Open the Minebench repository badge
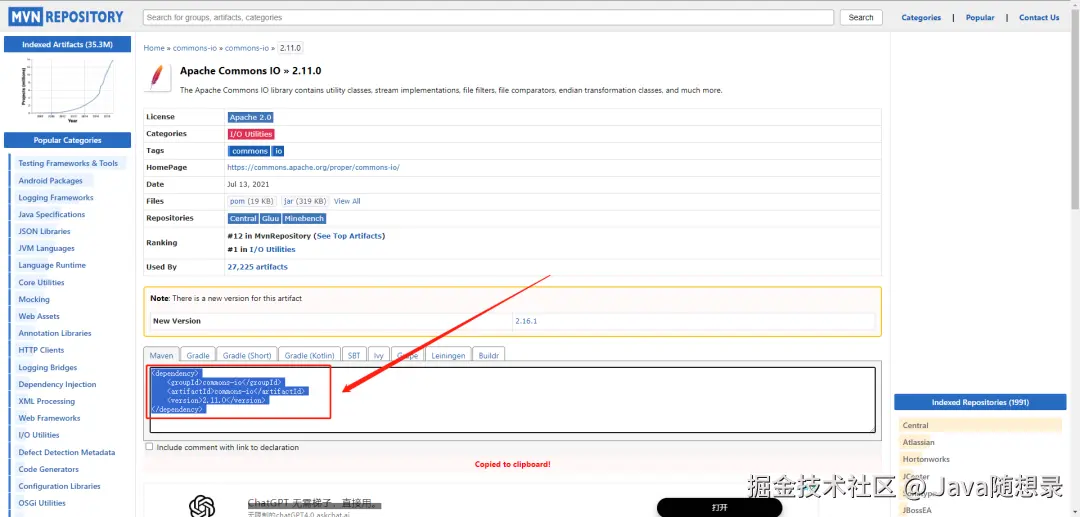Screen dimensions: 1080x517 tap(304, 218)
